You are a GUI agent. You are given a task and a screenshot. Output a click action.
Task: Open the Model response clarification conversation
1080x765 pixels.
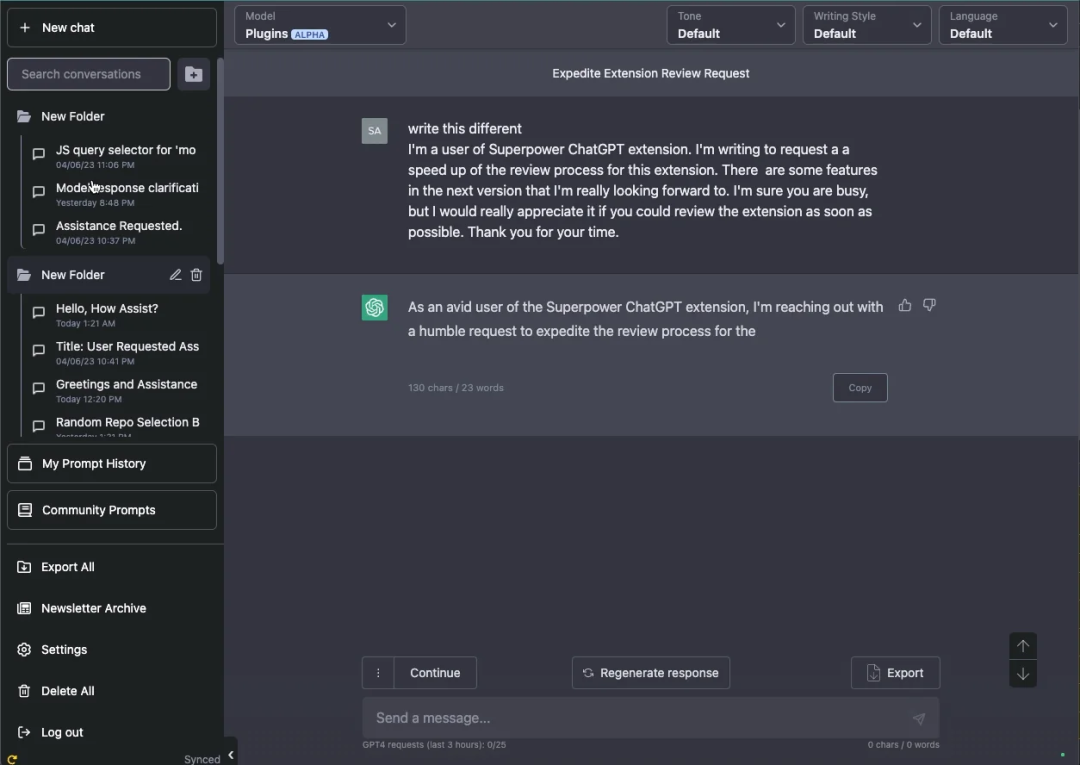[x=115, y=194]
